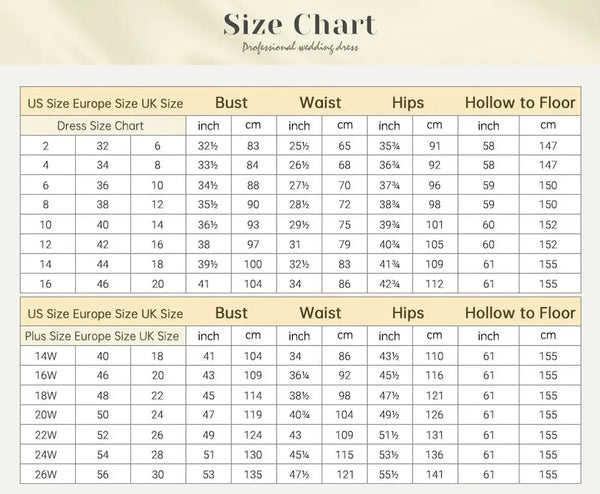Click the UK size 30 cell
This screenshot has width=600, height=494.
[x=158, y=474]
